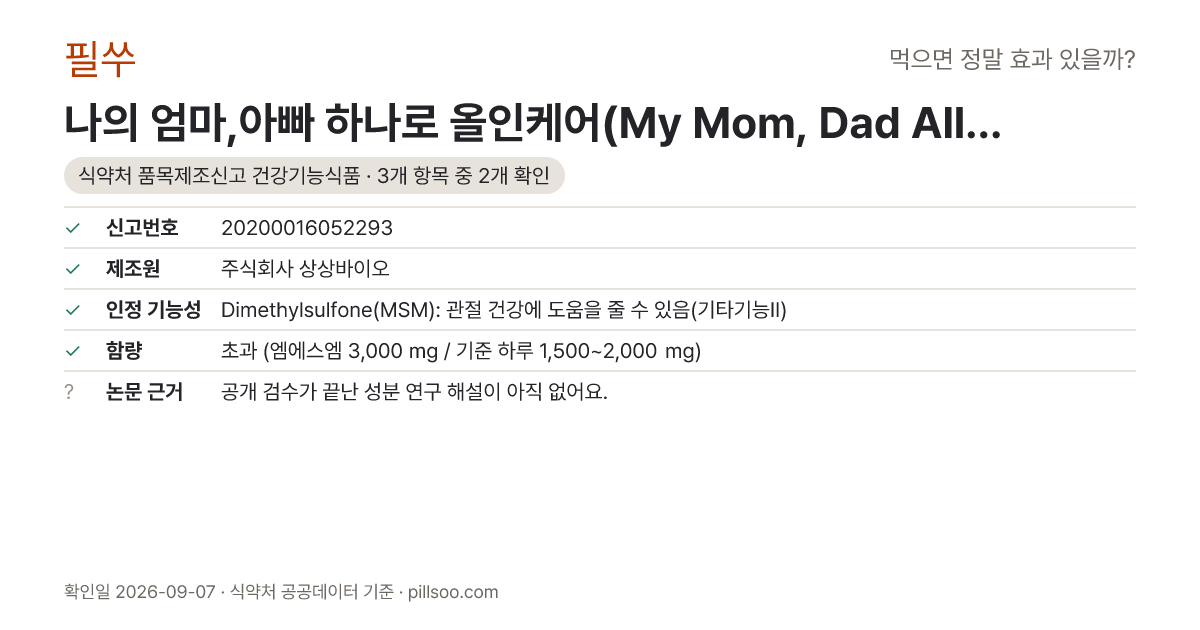Click the 초과 dosage value text
This screenshot has width=1200, height=630.
461,351
